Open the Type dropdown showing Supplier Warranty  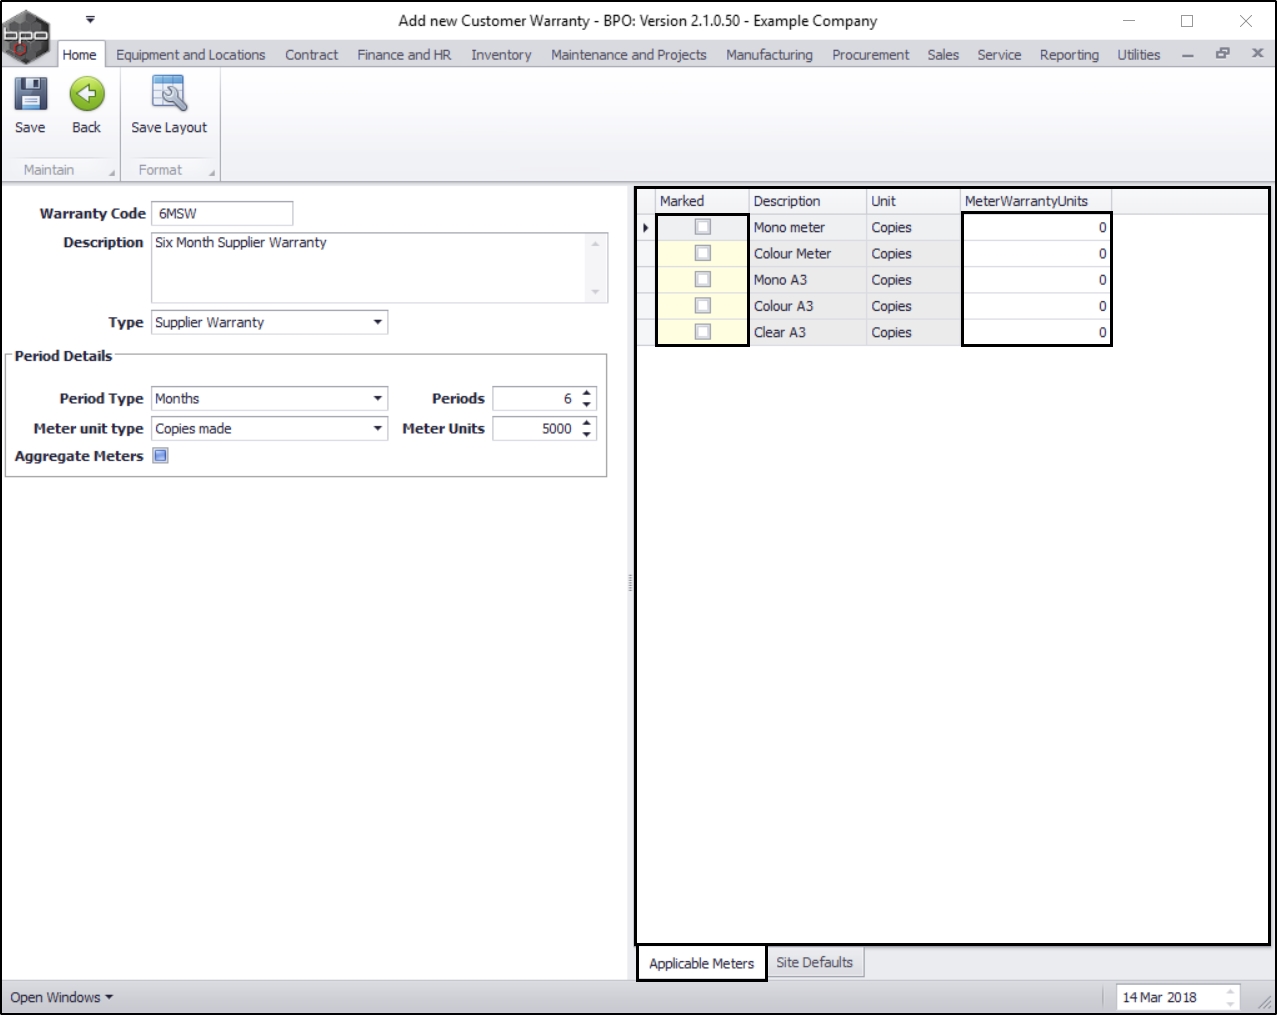(x=377, y=322)
